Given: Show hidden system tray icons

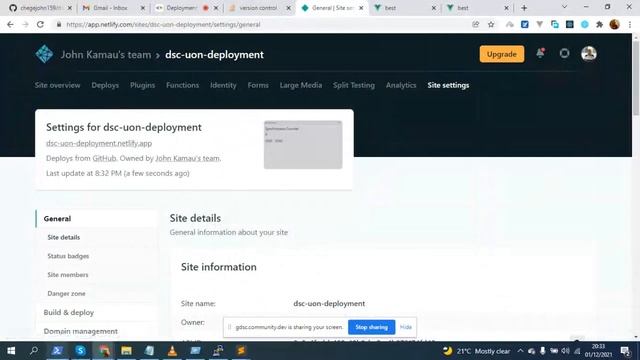Looking at the screenshot, I should (520, 351).
